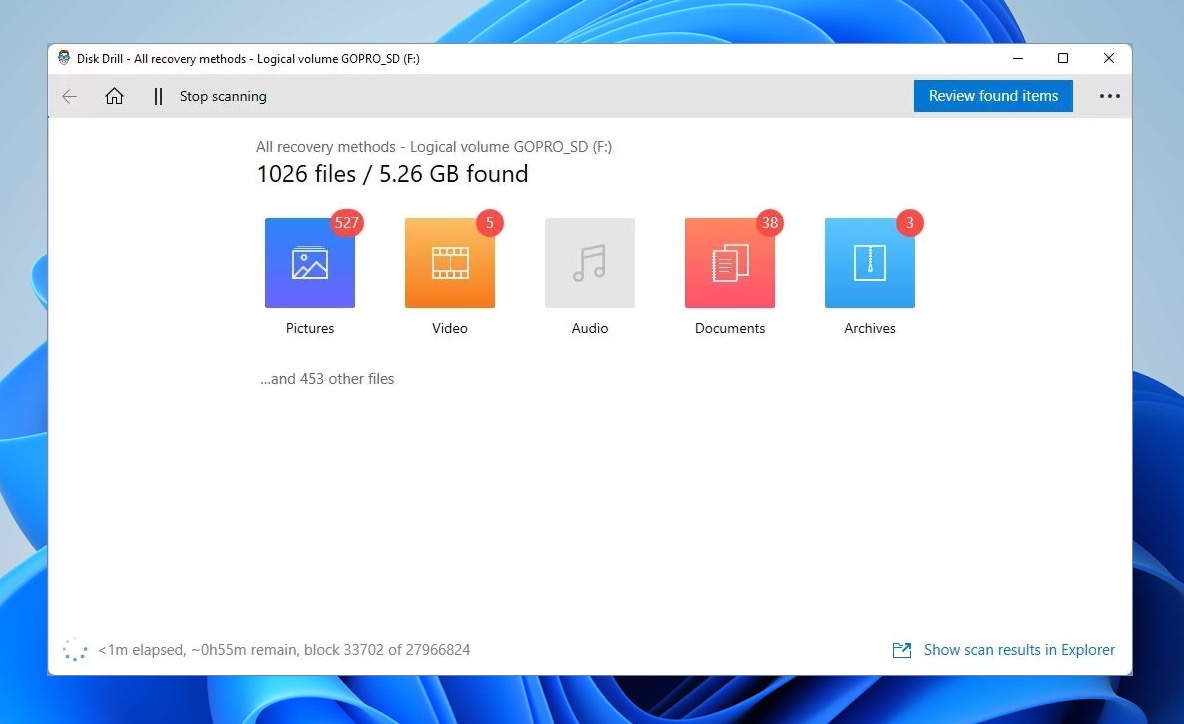Open the Video category tile
1184x724 pixels.
[x=449, y=263]
